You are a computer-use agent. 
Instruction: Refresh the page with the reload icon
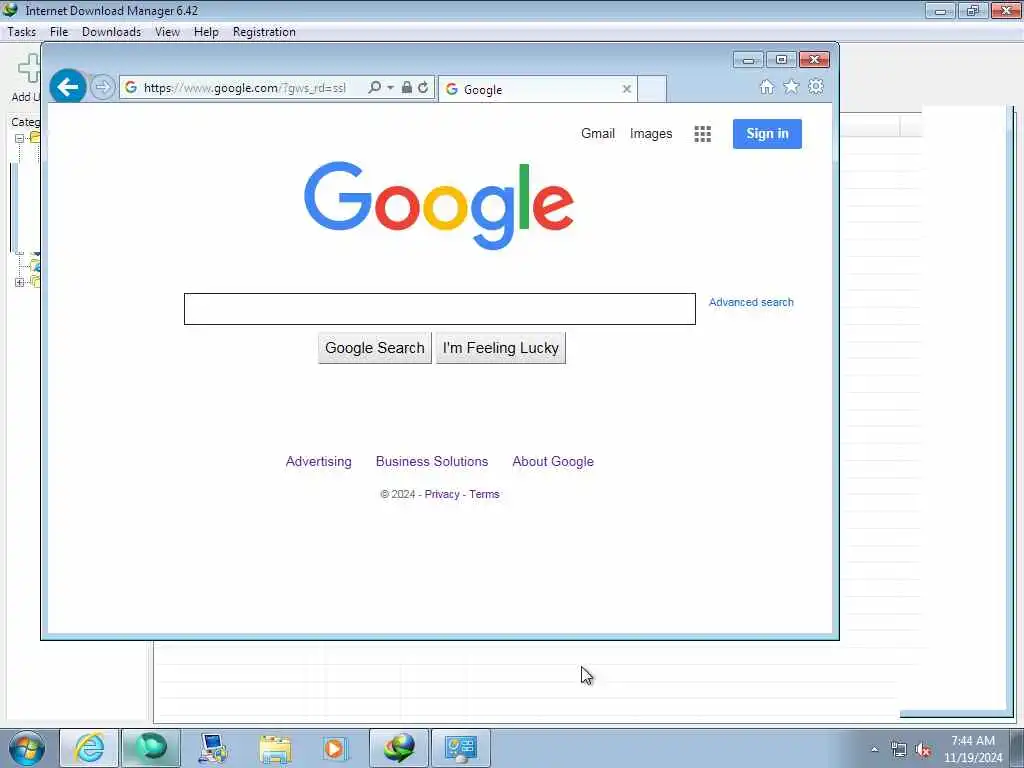click(x=423, y=87)
